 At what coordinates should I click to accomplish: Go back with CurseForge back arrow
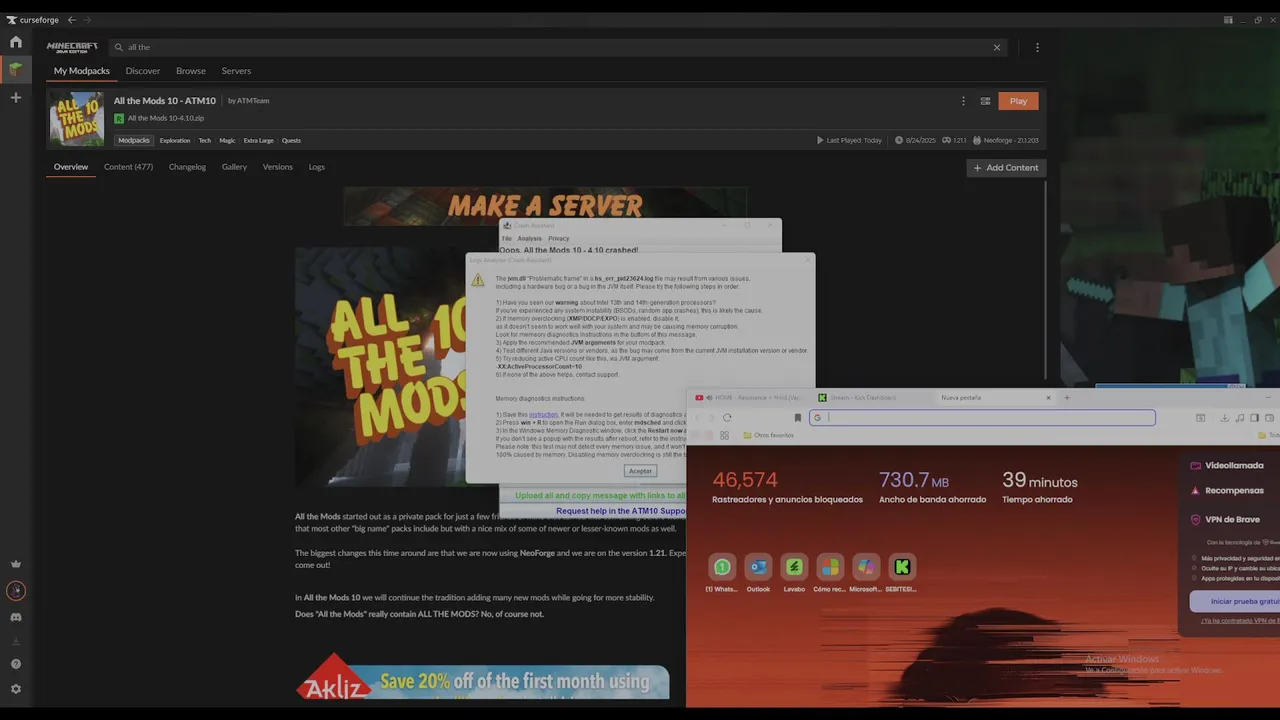71,20
